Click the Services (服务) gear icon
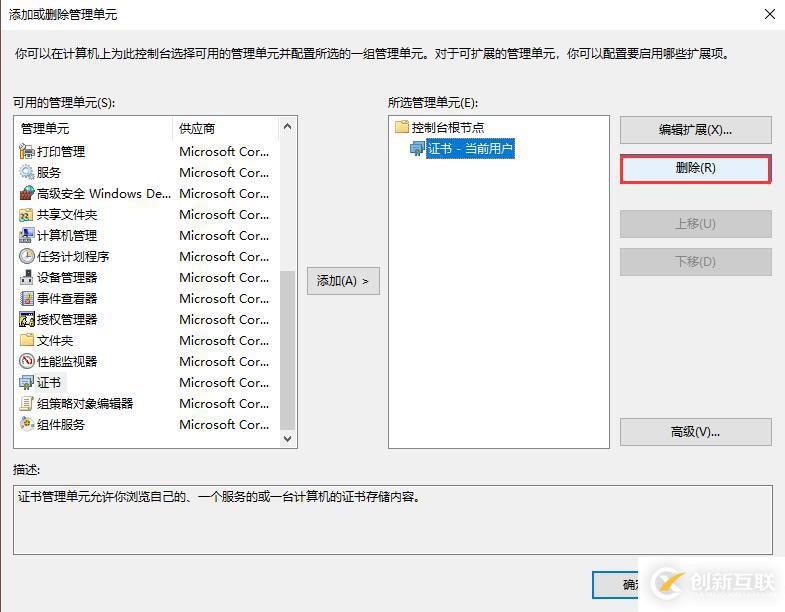Screen dimensions: 785x612 (x=26, y=172)
